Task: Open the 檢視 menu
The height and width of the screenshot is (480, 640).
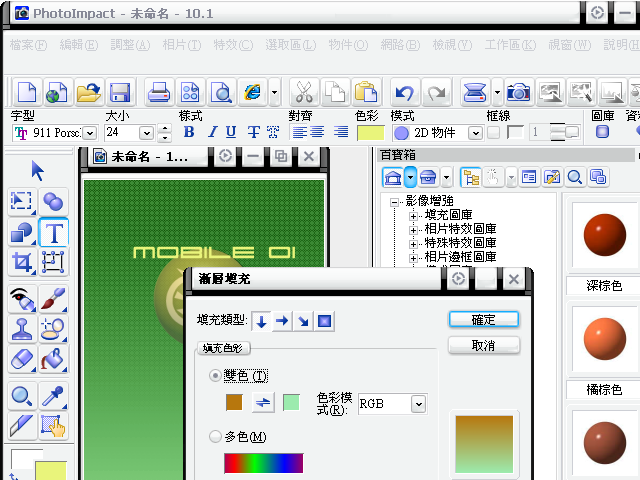Action: [452, 44]
